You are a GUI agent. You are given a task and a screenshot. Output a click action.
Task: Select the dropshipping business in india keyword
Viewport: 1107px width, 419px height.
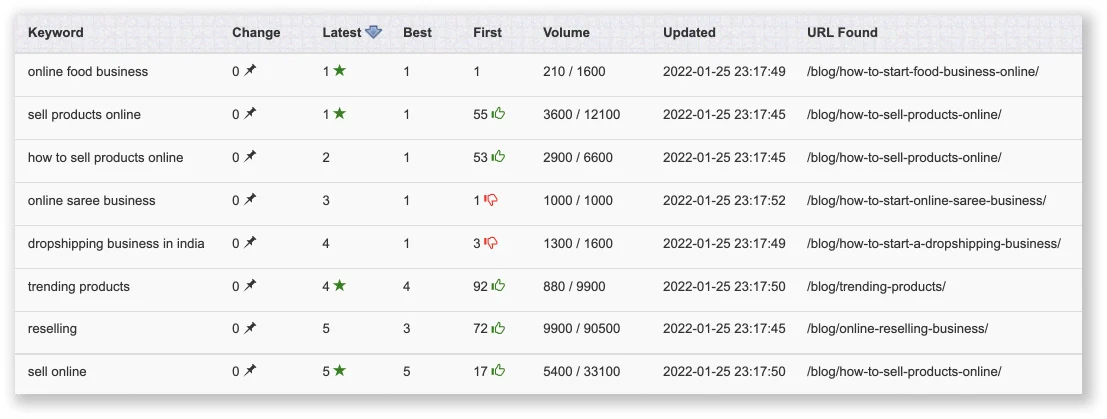pyautogui.click(x=116, y=243)
